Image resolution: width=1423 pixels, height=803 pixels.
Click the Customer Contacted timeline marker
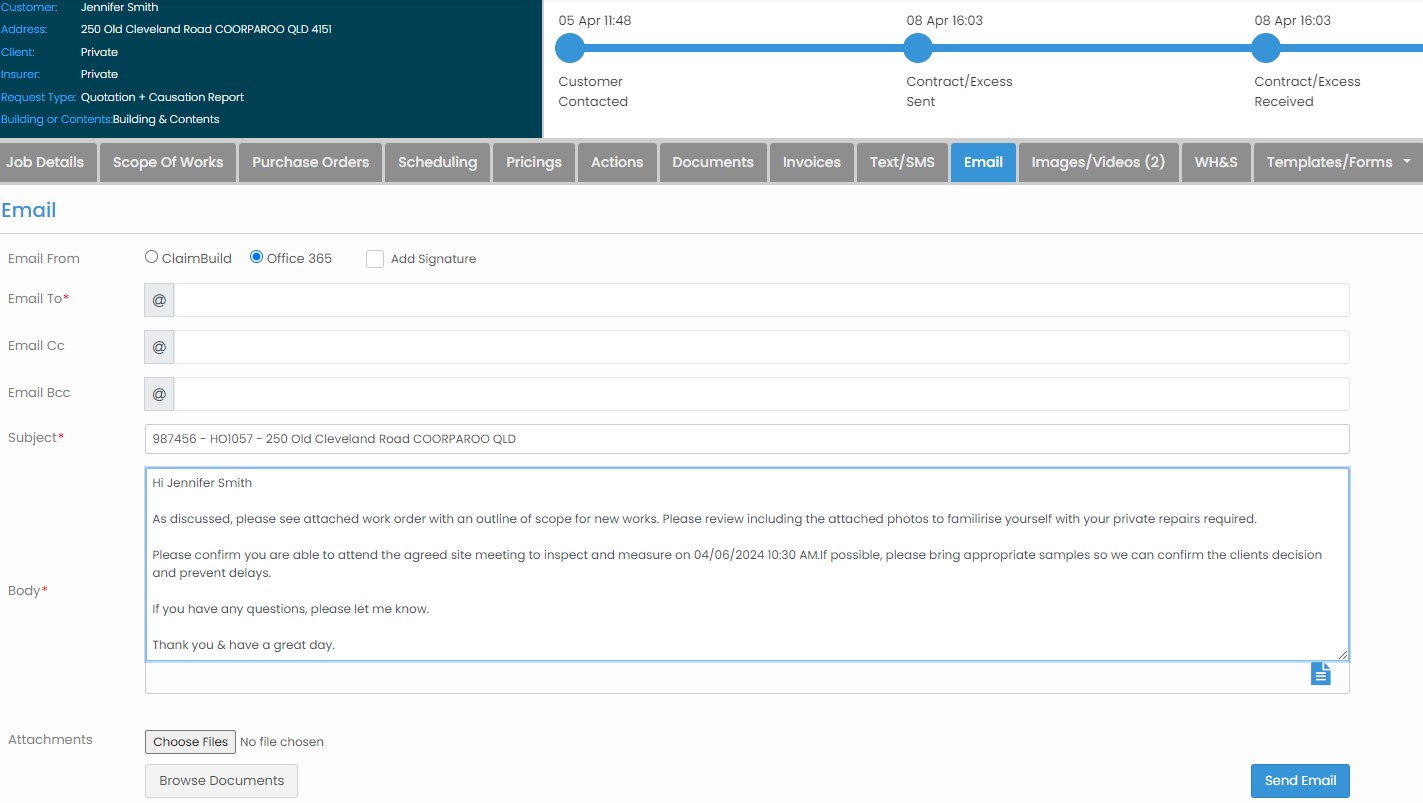(570, 48)
